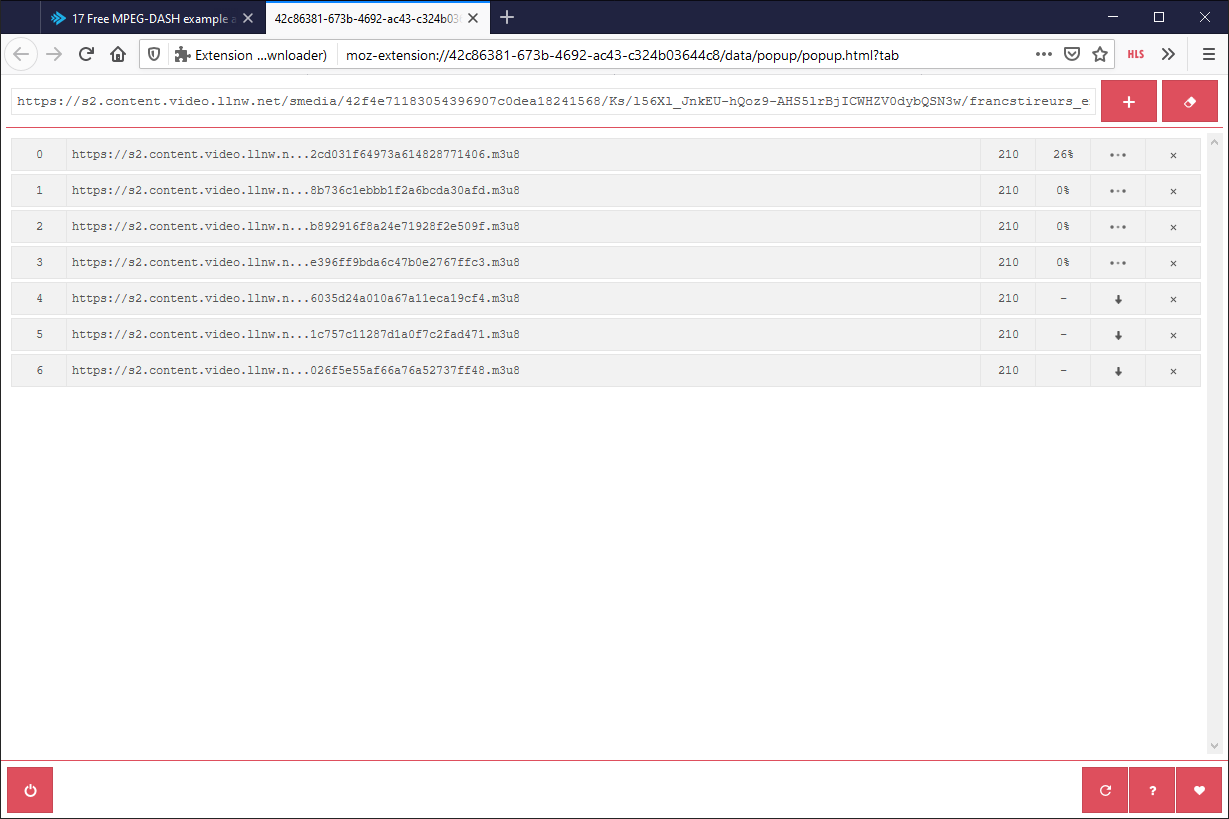
Task: Click the index number 3 cell
Action: [39, 263]
